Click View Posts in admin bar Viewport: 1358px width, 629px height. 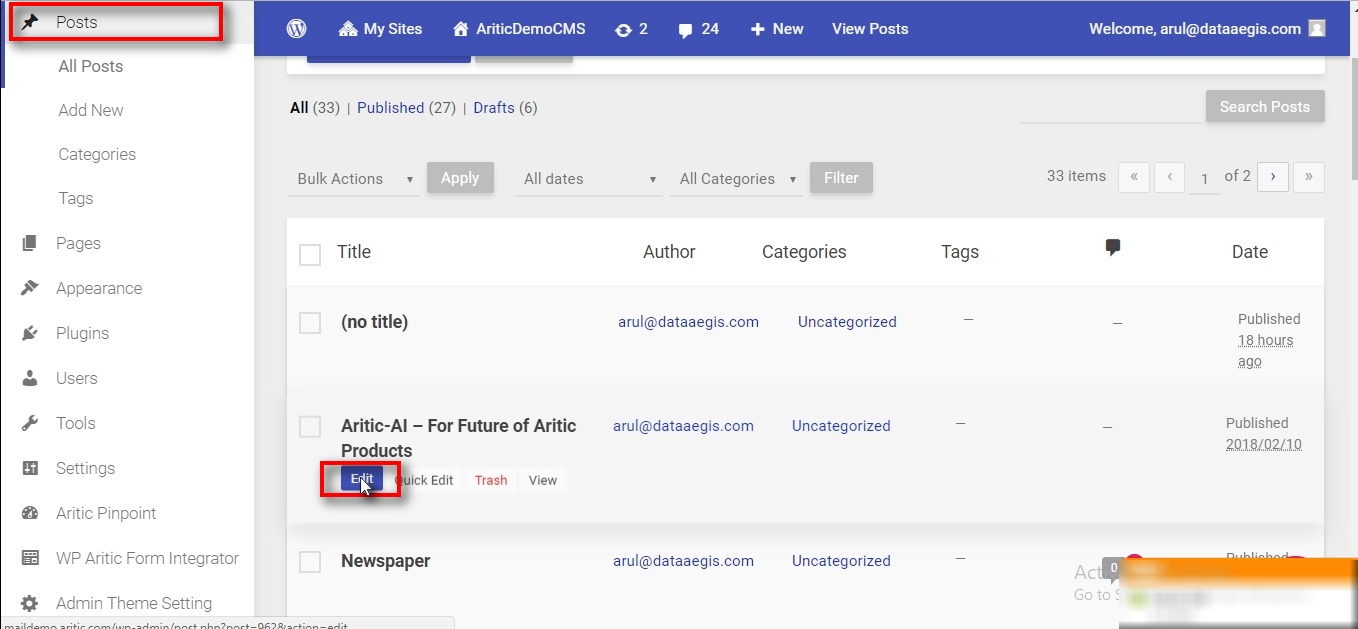coord(870,29)
